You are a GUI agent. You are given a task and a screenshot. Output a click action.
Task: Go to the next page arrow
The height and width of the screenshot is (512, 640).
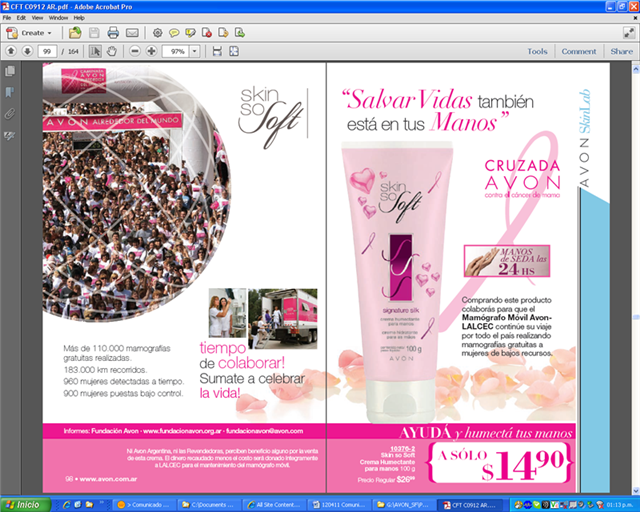pyautogui.click(x=27, y=51)
